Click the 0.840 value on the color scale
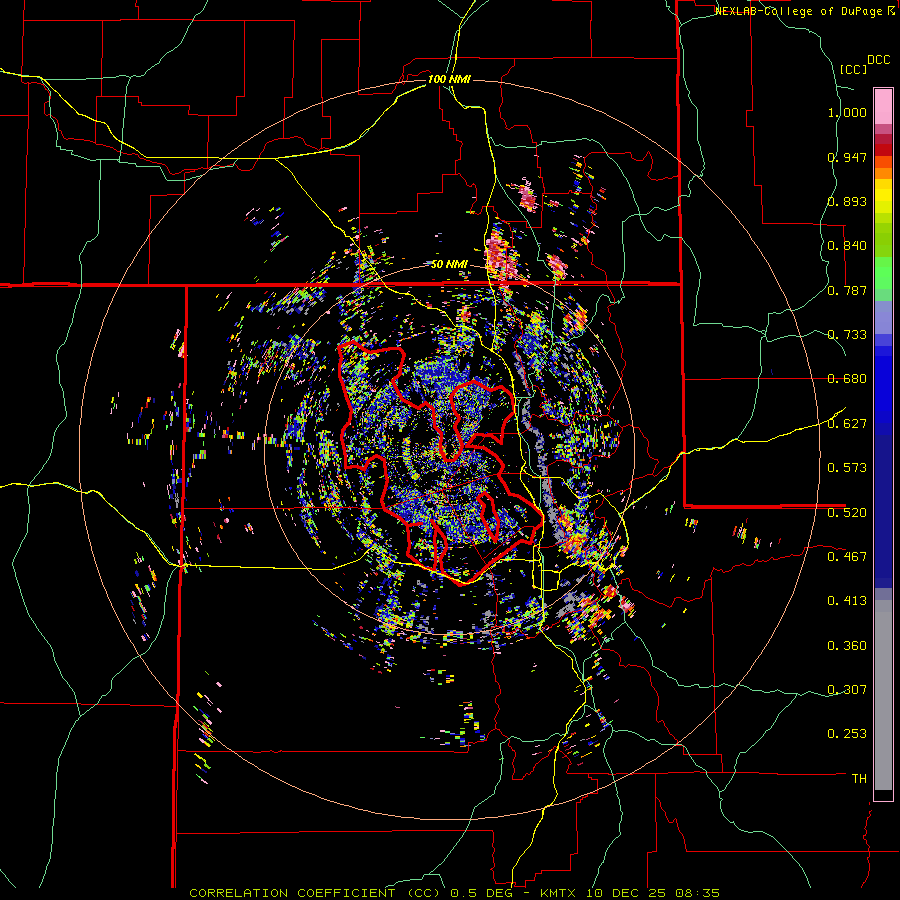The height and width of the screenshot is (900, 900). point(847,246)
